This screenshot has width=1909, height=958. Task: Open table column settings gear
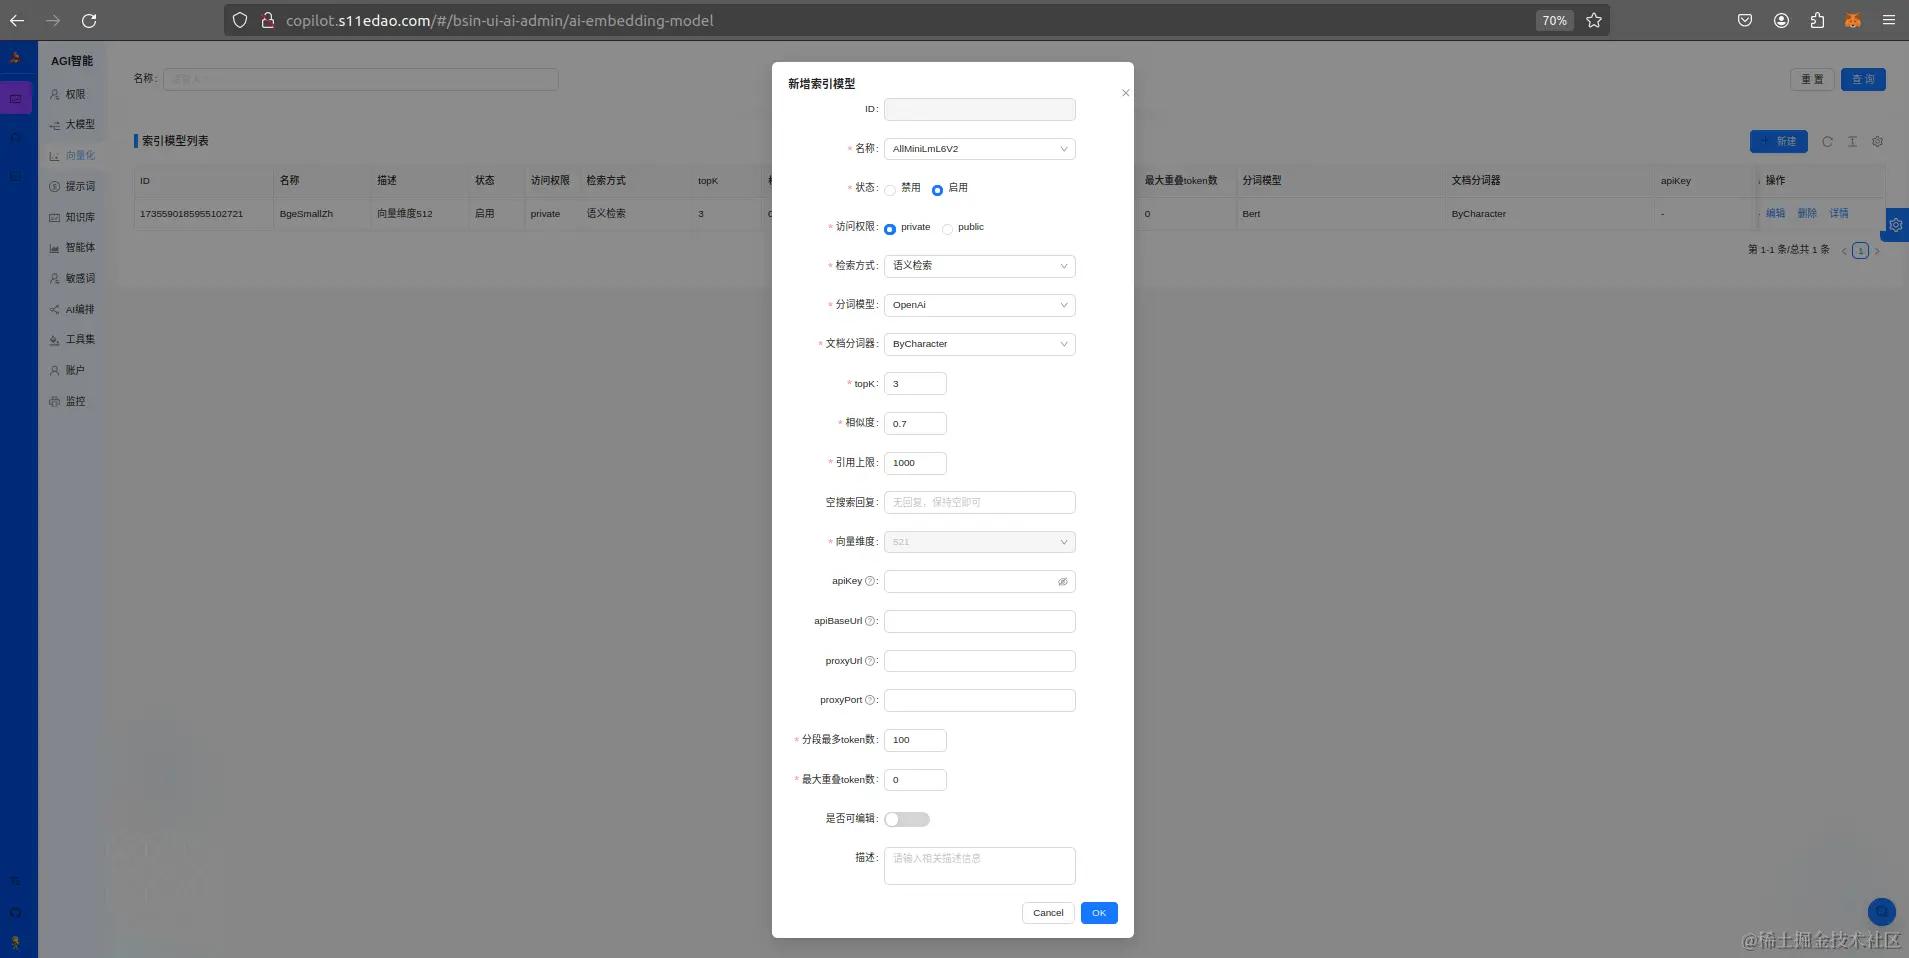1877,142
